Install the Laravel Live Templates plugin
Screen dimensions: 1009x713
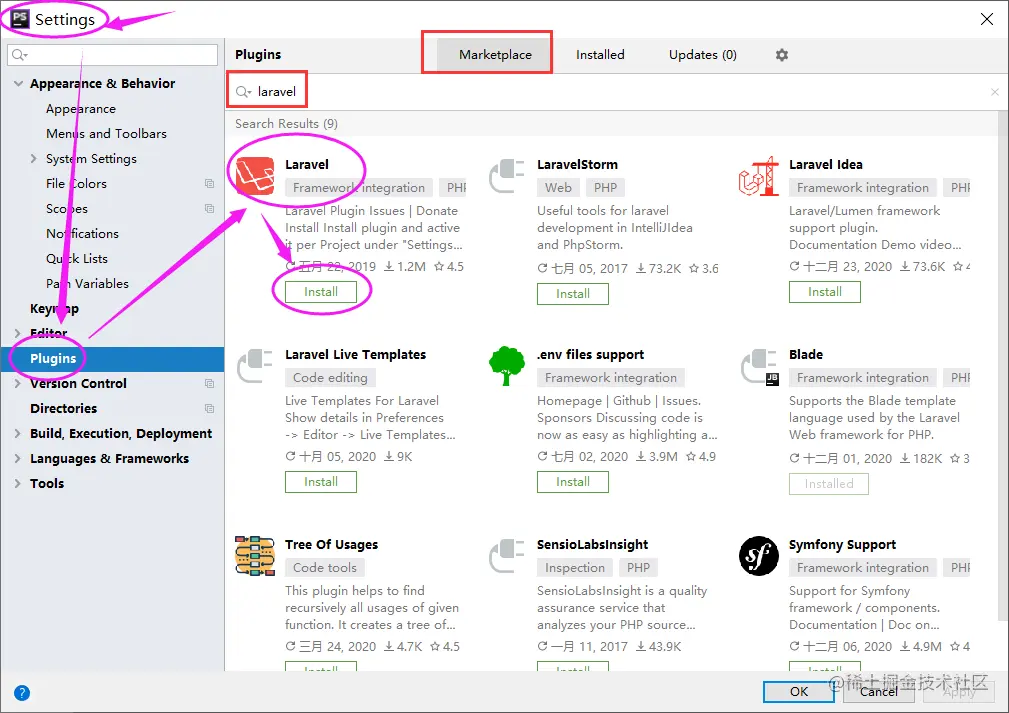click(x=320, y=482)
